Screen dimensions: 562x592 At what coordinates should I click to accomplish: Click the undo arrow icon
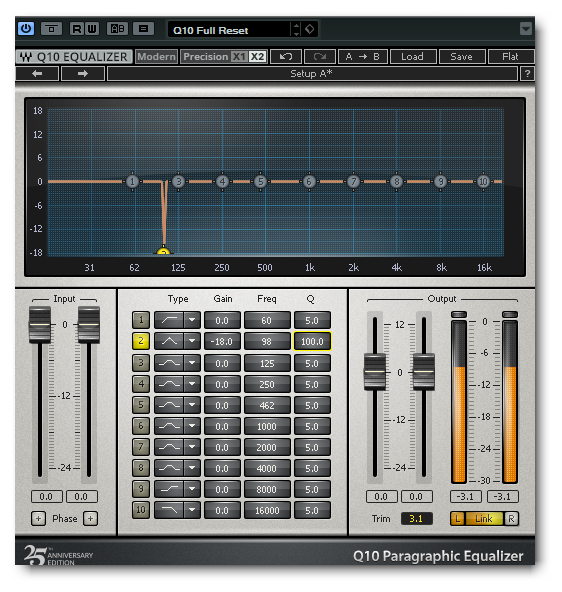click(286, 57)
